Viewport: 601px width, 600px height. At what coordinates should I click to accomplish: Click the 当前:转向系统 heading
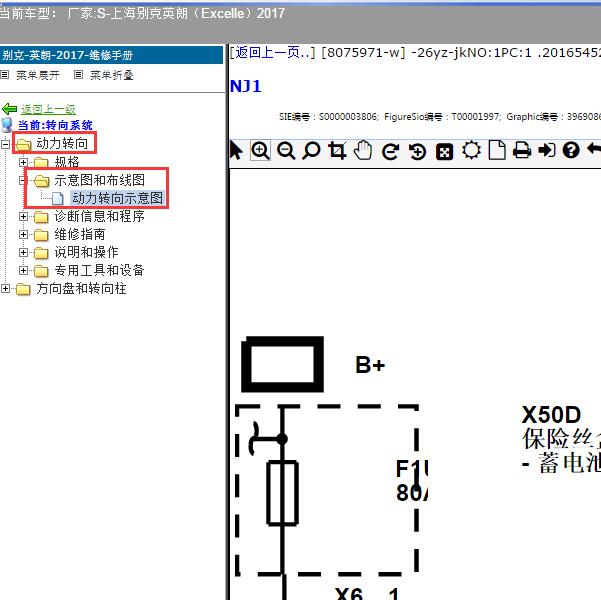tap(55, 125)
